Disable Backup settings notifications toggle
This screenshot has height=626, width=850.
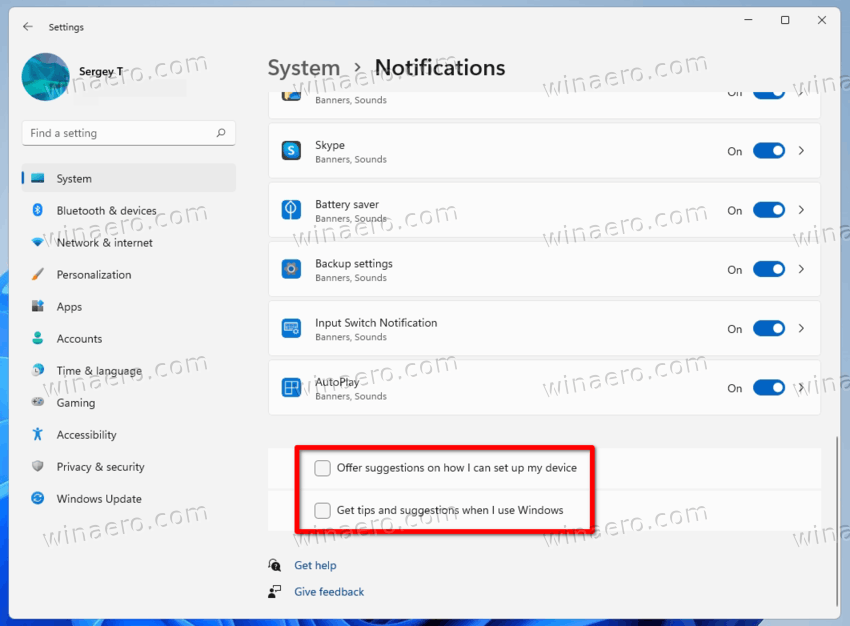click(769, 269)
